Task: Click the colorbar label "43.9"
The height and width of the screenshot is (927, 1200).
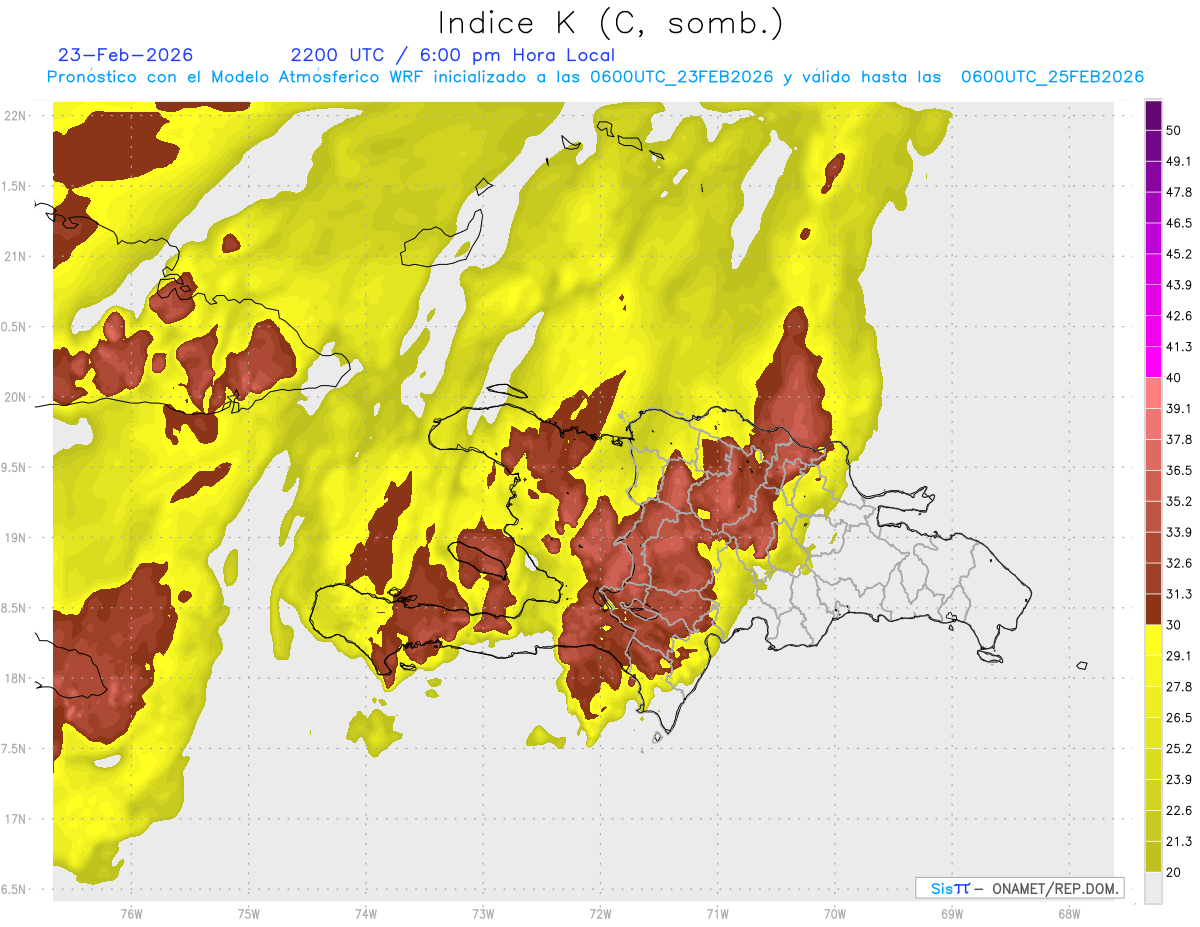Action: pos(1179,285)
